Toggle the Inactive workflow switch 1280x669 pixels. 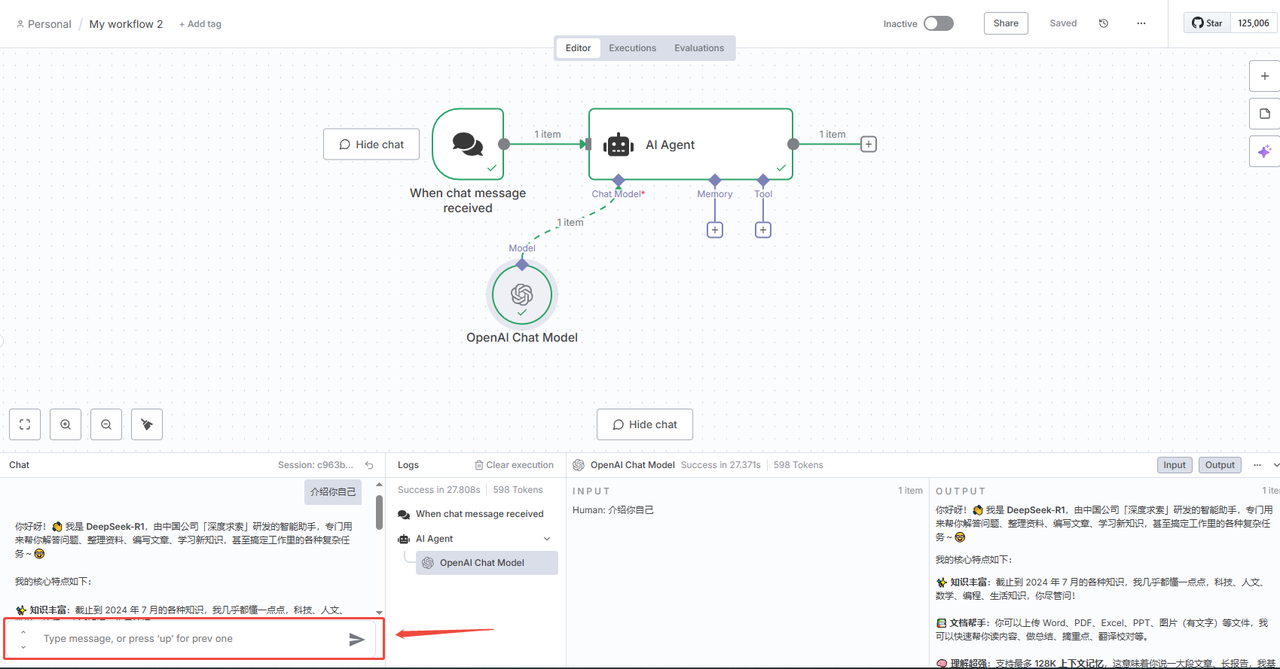coord(938,23)
